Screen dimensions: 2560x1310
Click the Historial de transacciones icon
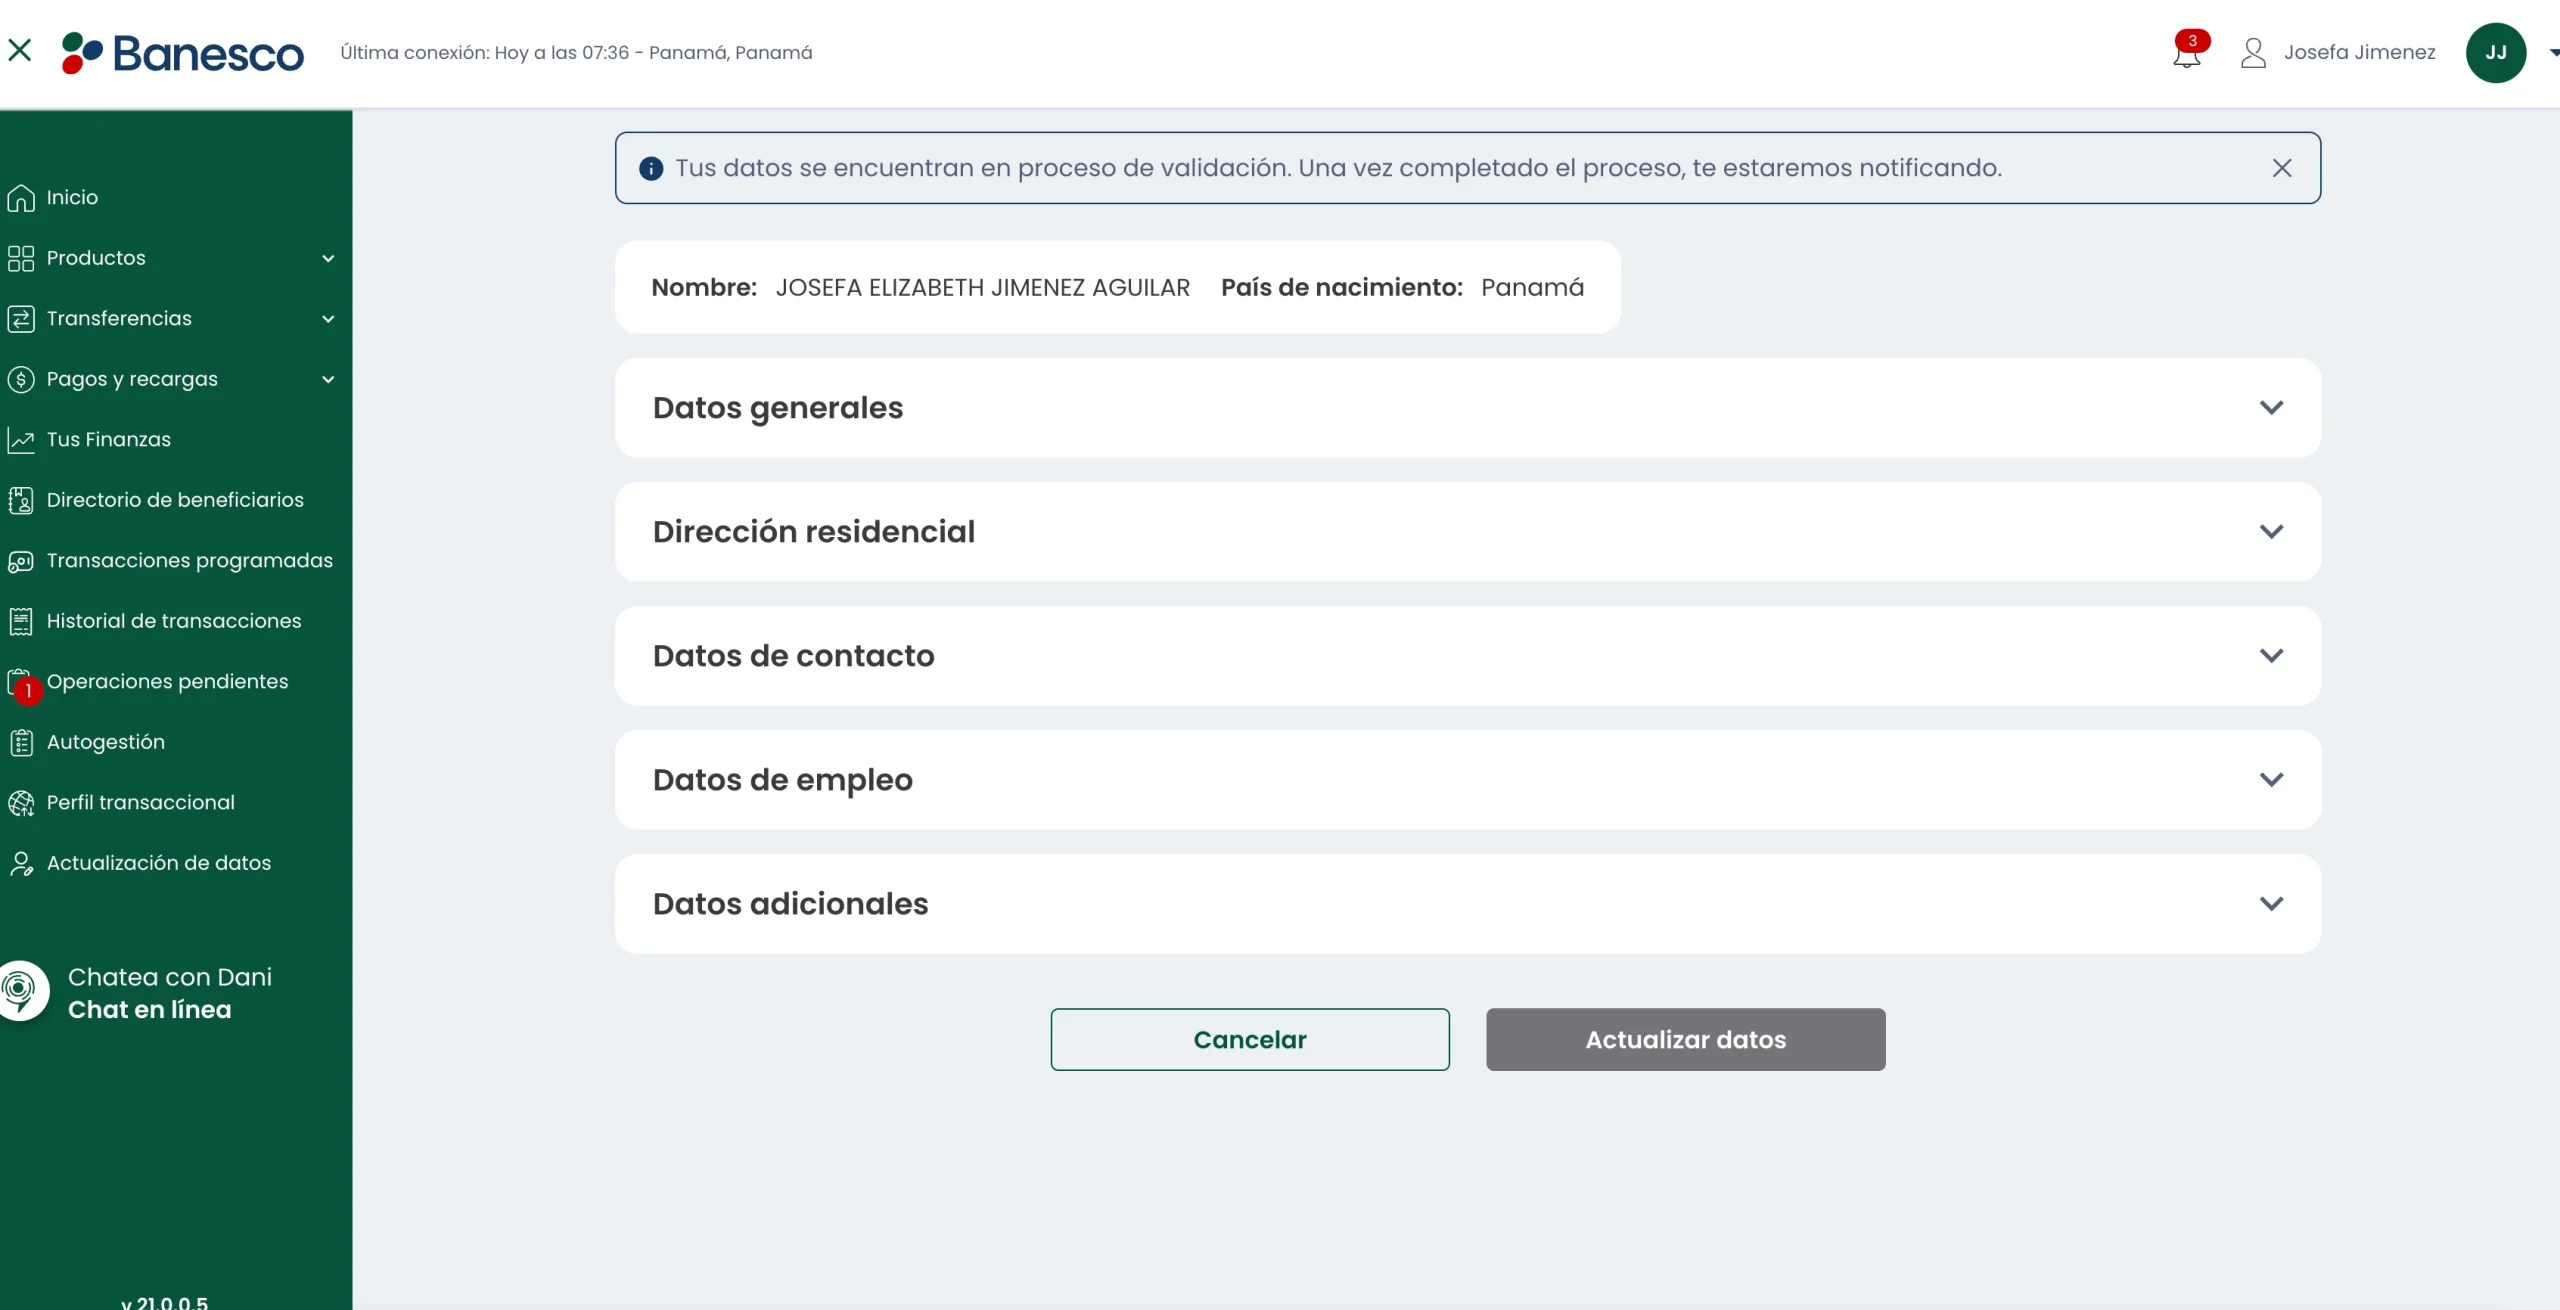pyautogui.click(x=21, y=621)
